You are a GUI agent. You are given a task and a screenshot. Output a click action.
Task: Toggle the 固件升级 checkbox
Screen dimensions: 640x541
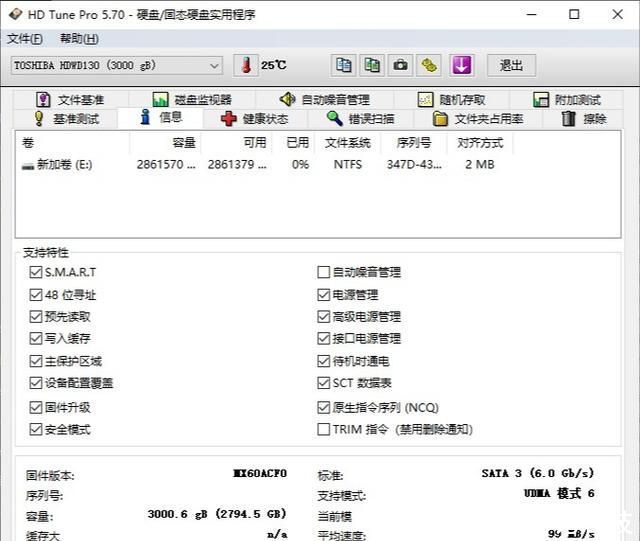click(x=36, y=407)
